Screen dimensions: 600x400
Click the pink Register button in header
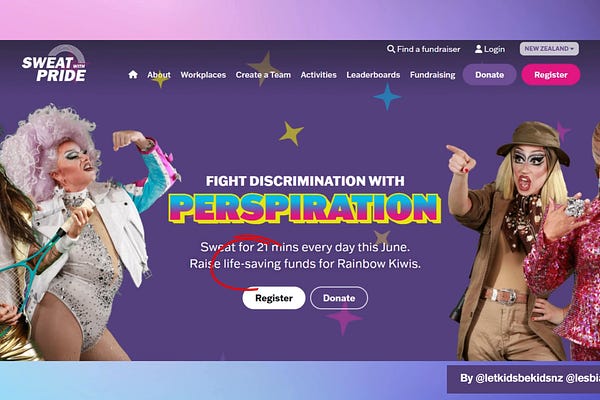tap(551, 75)
